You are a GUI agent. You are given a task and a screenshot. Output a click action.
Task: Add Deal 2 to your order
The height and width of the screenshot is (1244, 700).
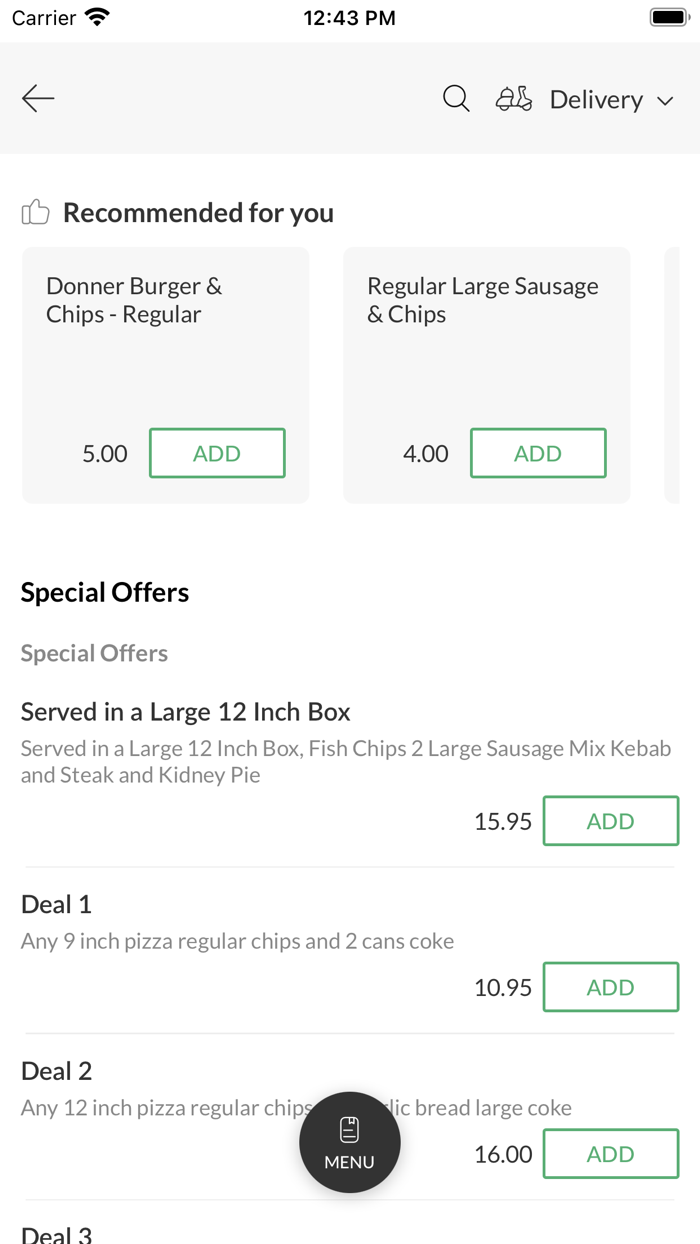610,1153
